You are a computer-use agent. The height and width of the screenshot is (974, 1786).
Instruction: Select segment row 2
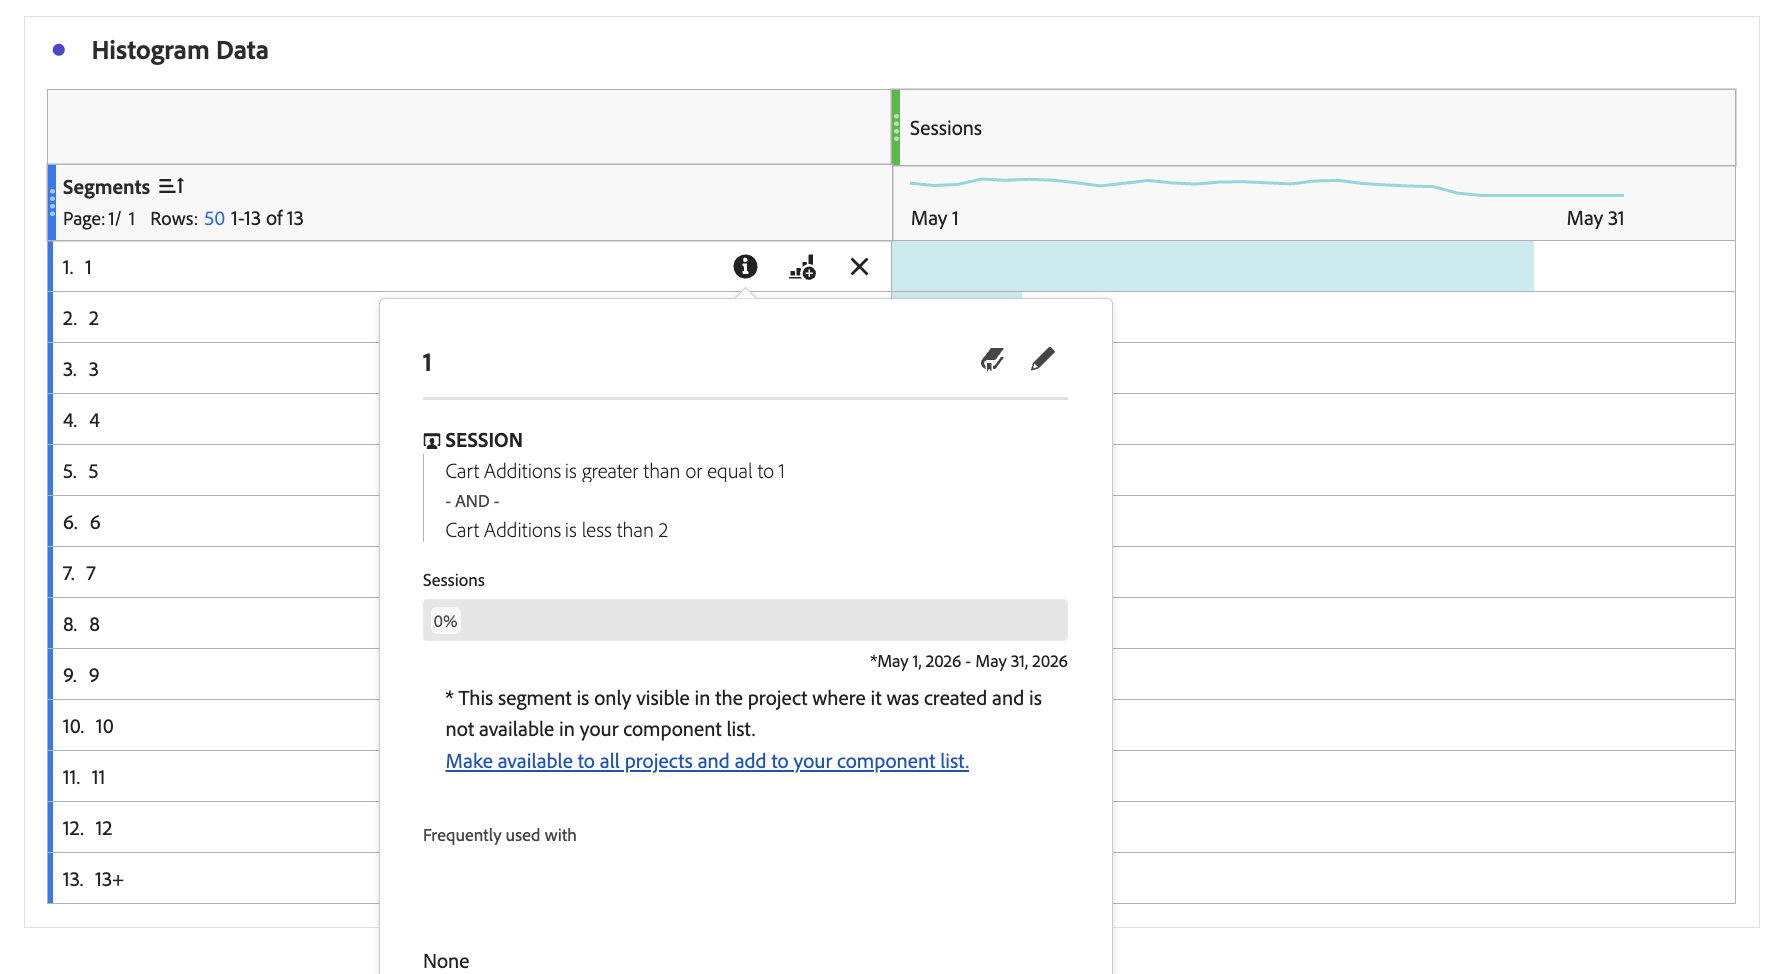215,318
